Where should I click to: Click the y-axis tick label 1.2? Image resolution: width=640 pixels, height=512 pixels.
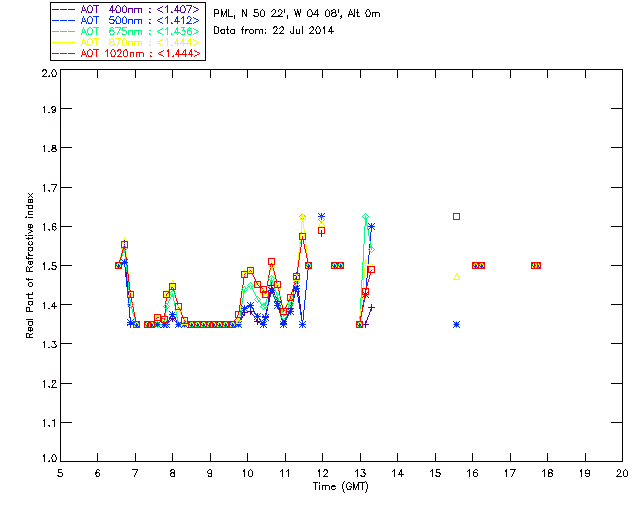(x=49, y=384)
